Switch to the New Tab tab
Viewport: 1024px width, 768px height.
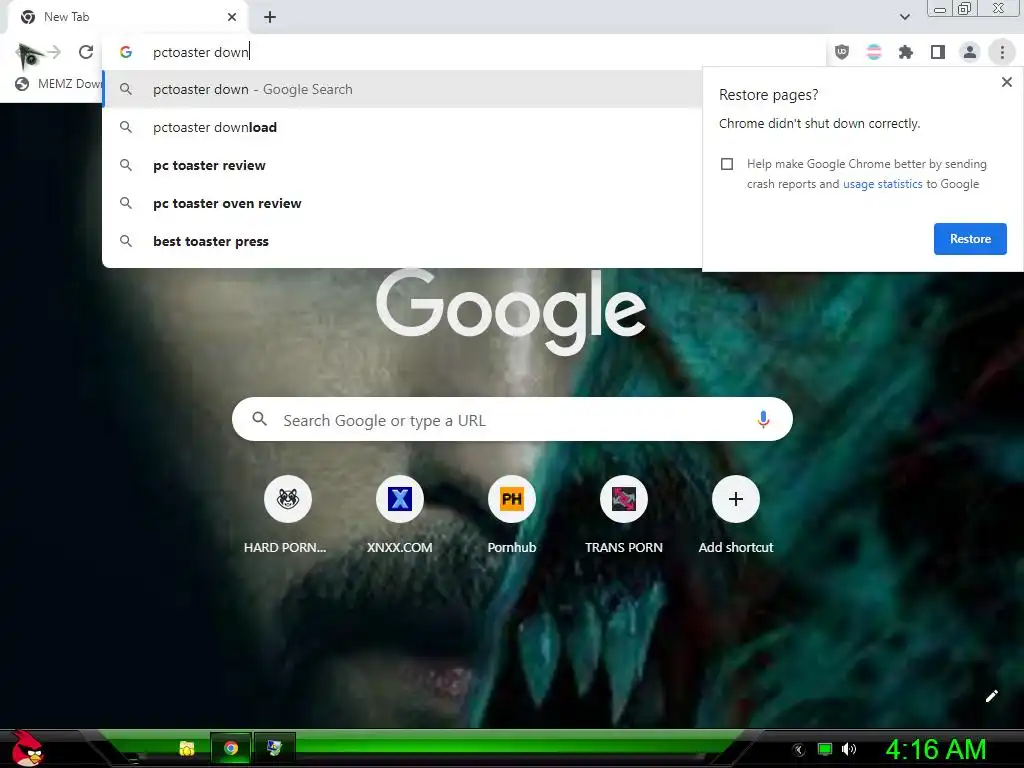(125, 17)
